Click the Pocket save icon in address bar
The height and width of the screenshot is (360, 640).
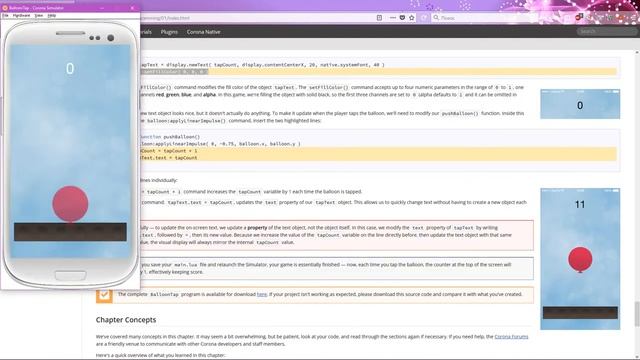pos(402,18)
